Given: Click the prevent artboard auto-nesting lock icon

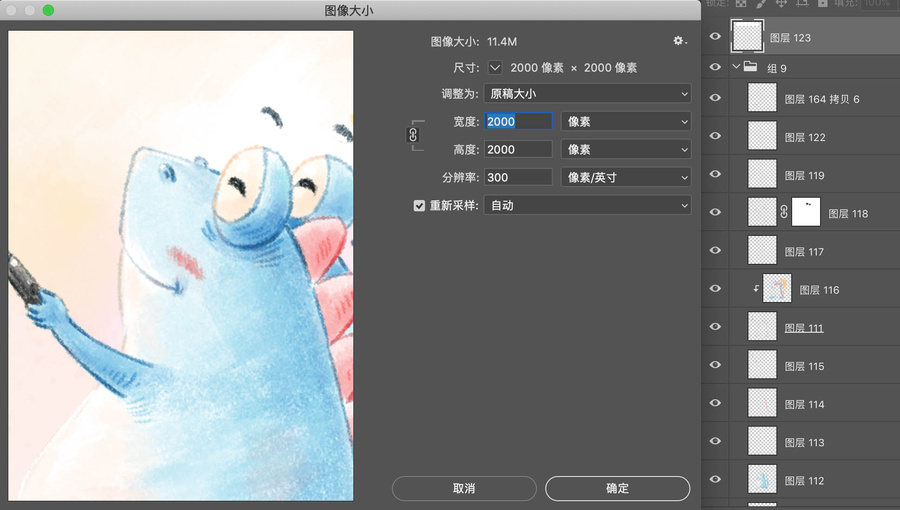Looking at the screenshot, I should coord(802,3).
